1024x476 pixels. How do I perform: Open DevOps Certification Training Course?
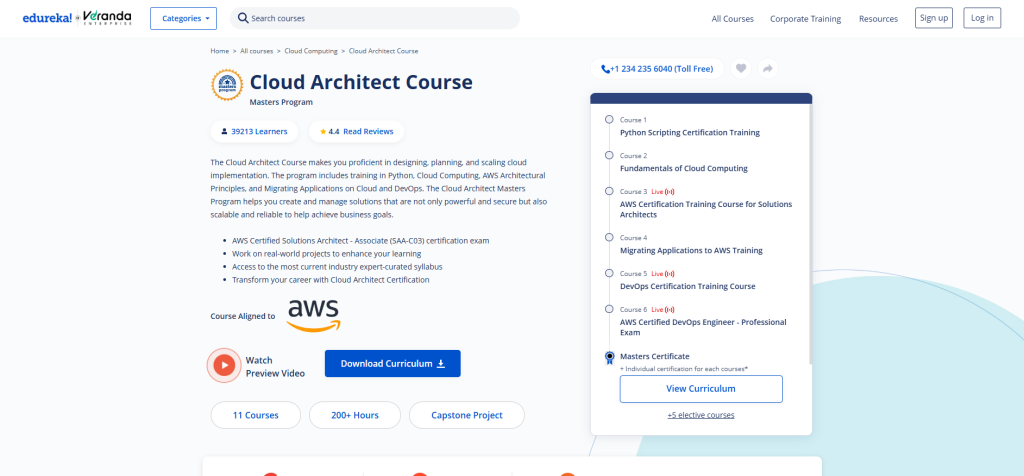pos(688,287)
